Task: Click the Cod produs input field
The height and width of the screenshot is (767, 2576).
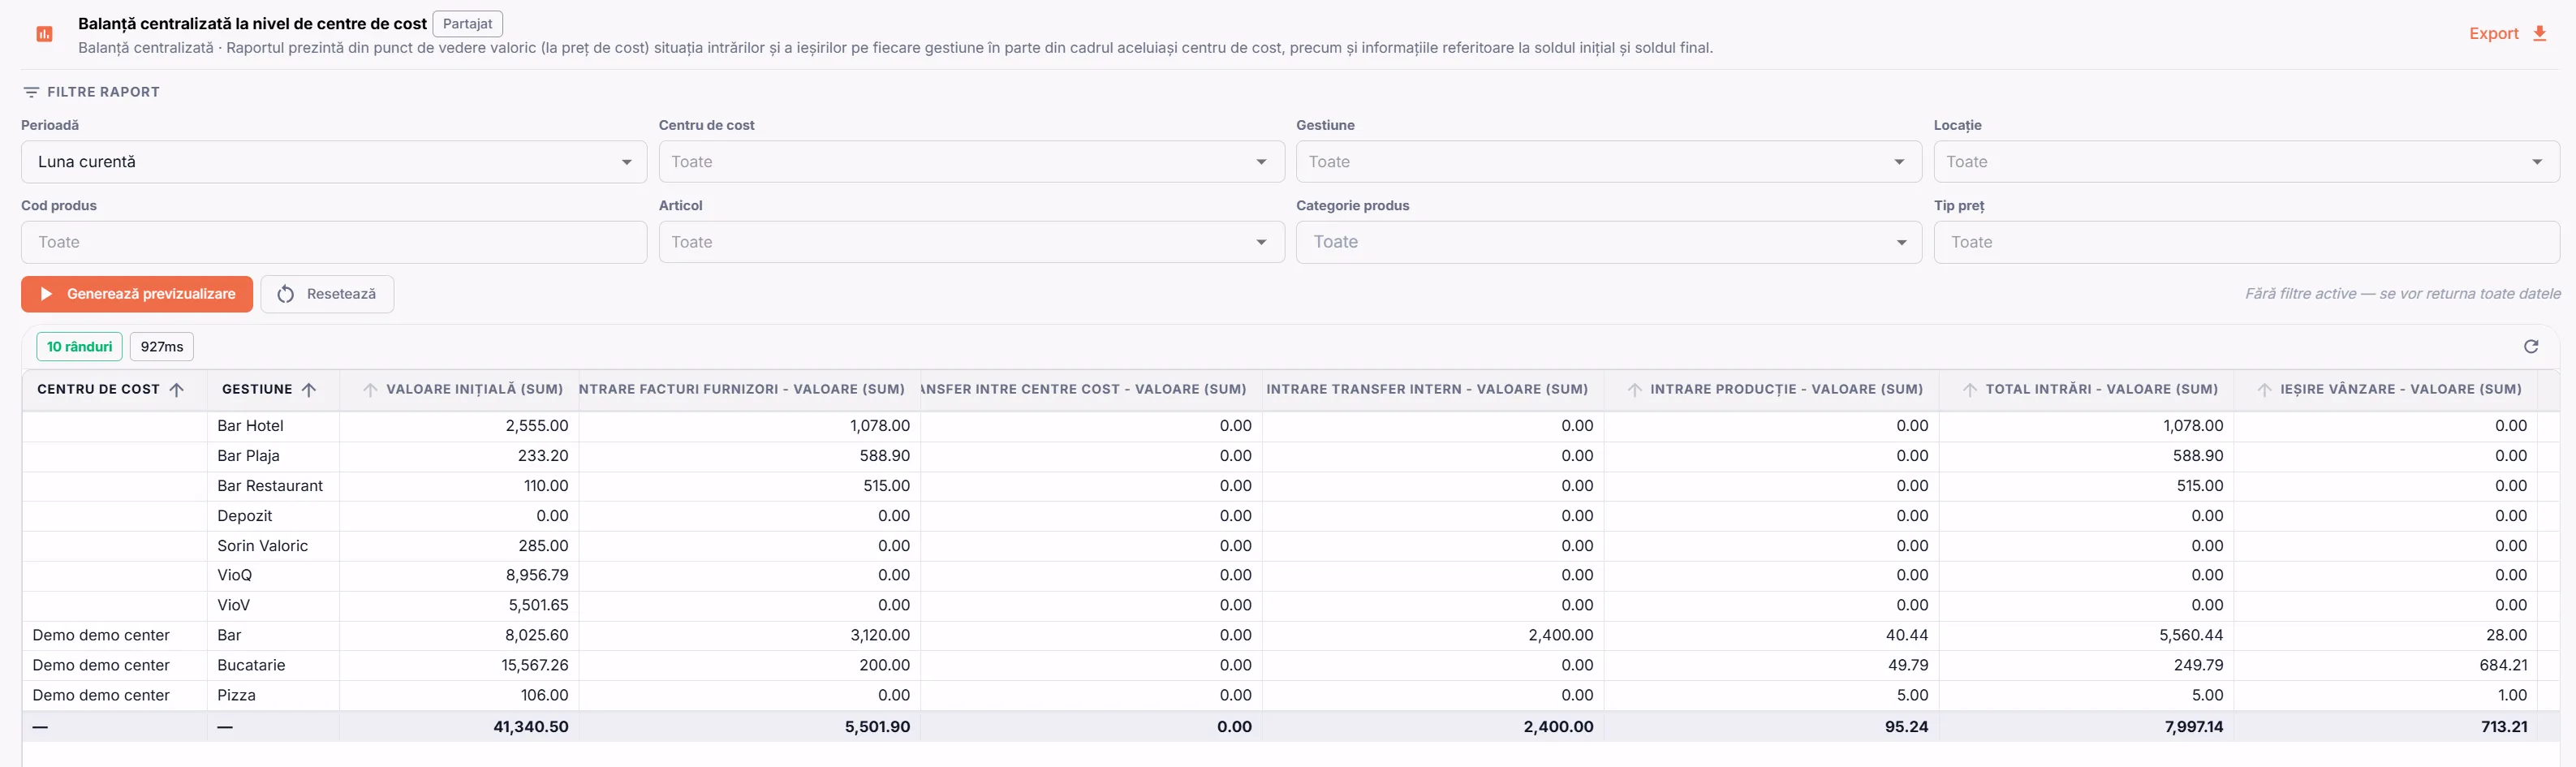Action: coord(334,242)
